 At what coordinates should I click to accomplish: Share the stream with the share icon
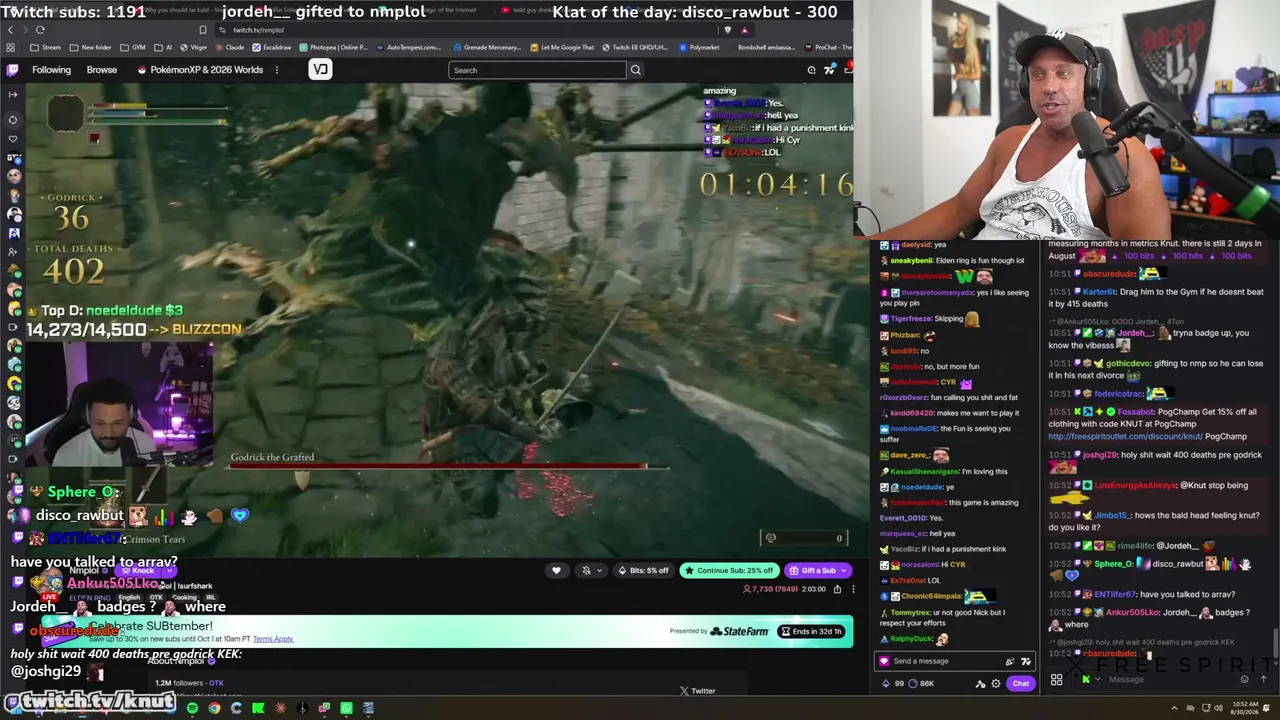(x=838, y=589)
